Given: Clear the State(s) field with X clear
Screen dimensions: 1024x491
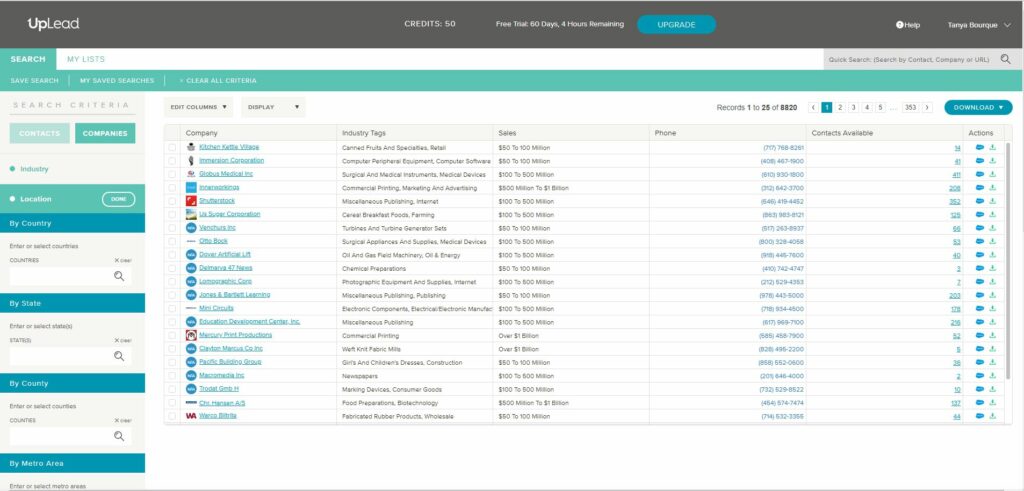Looking at the screenshot, I should pyautogui.click(x=123, y=341).
